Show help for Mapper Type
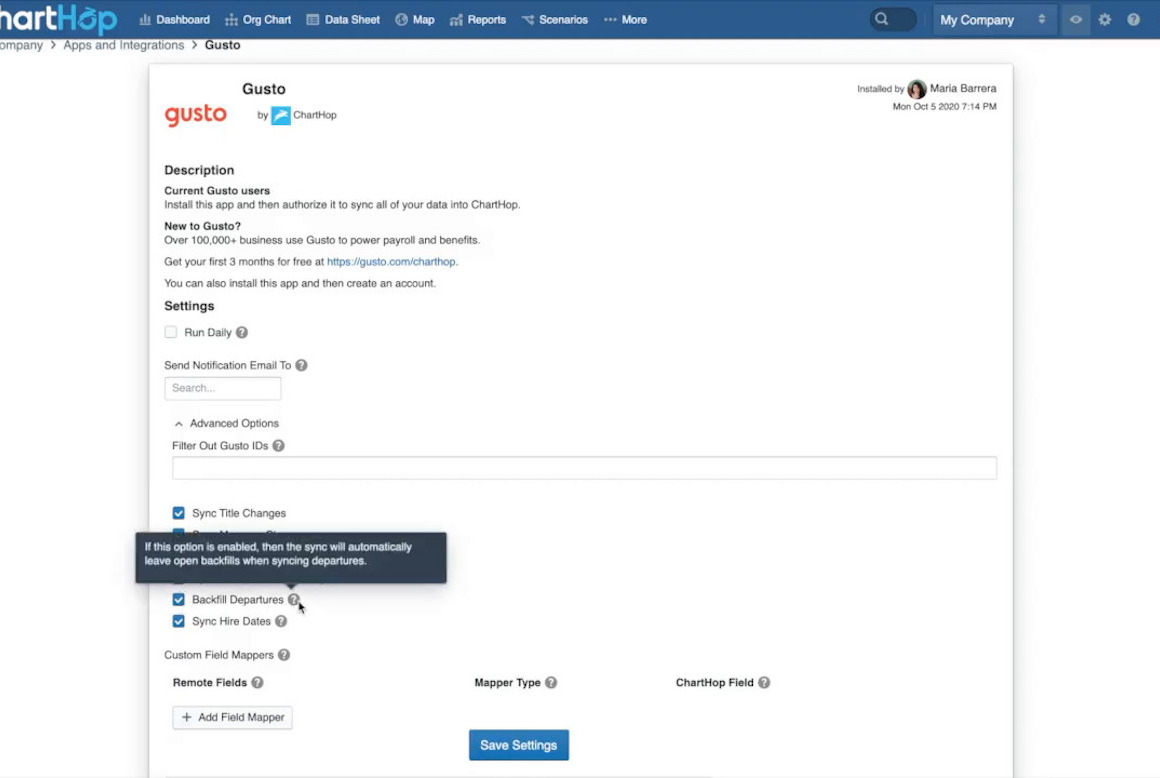This screenshot has height=778, width=1160. point(551,683)
